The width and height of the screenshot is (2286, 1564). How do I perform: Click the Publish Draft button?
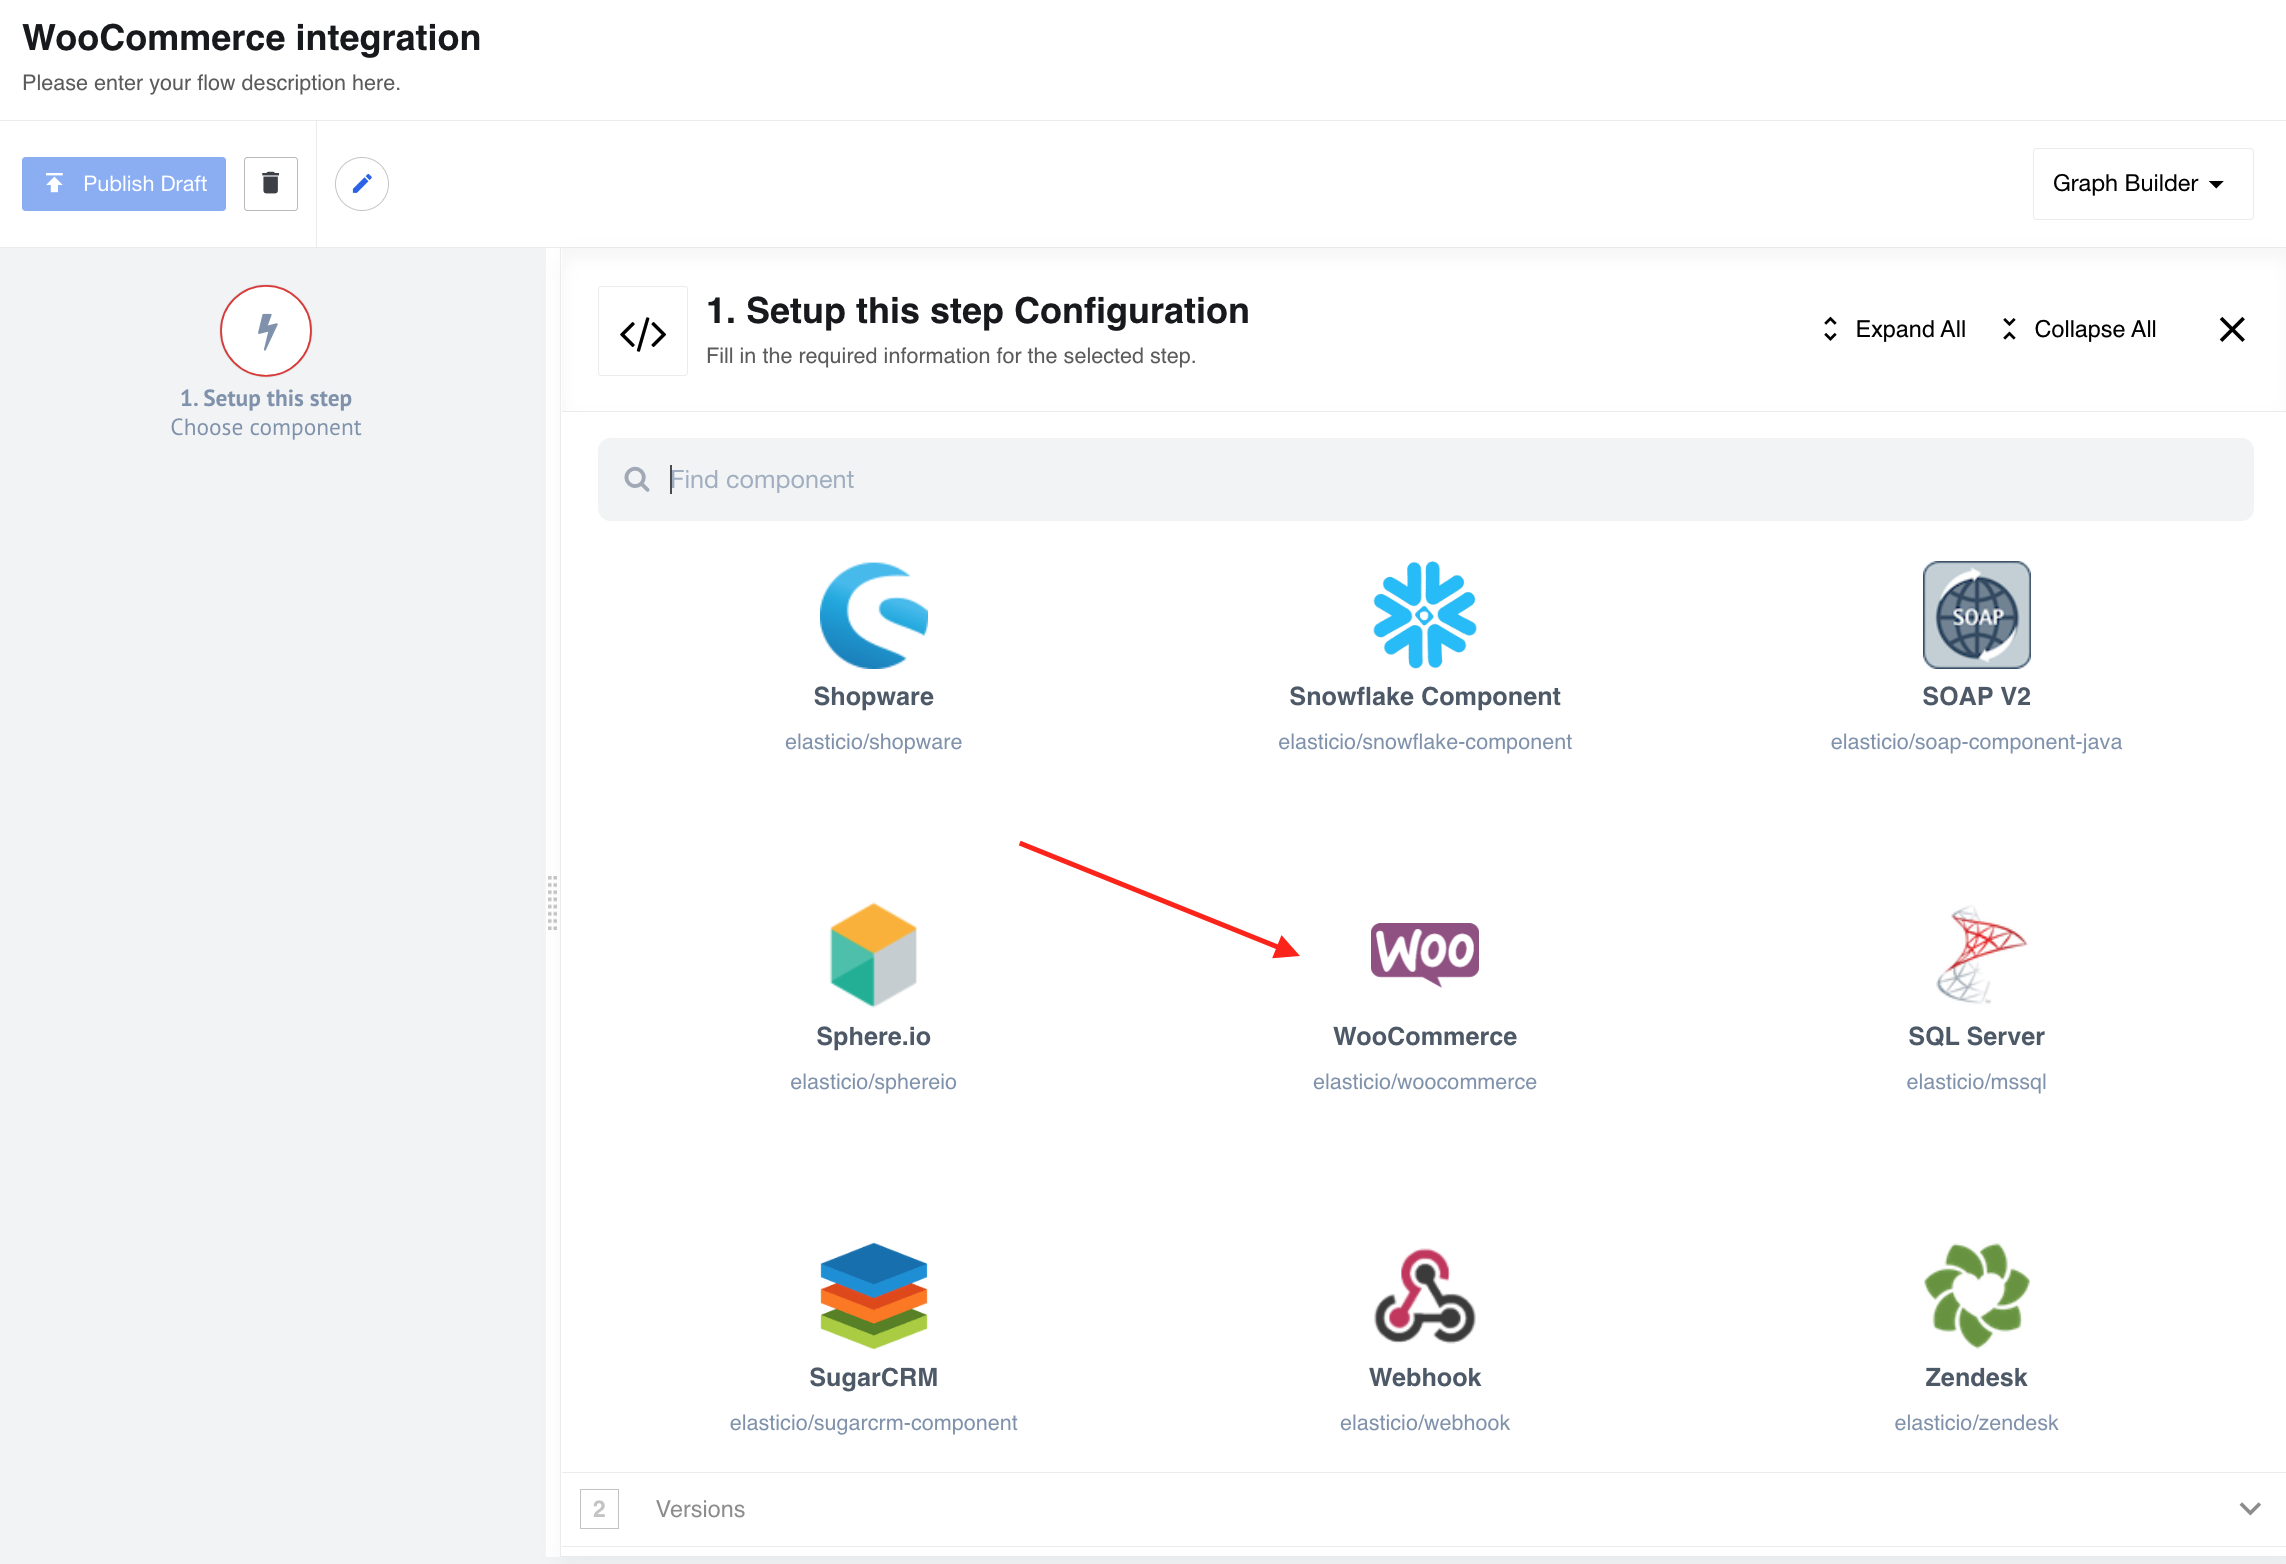pos(124,184)
